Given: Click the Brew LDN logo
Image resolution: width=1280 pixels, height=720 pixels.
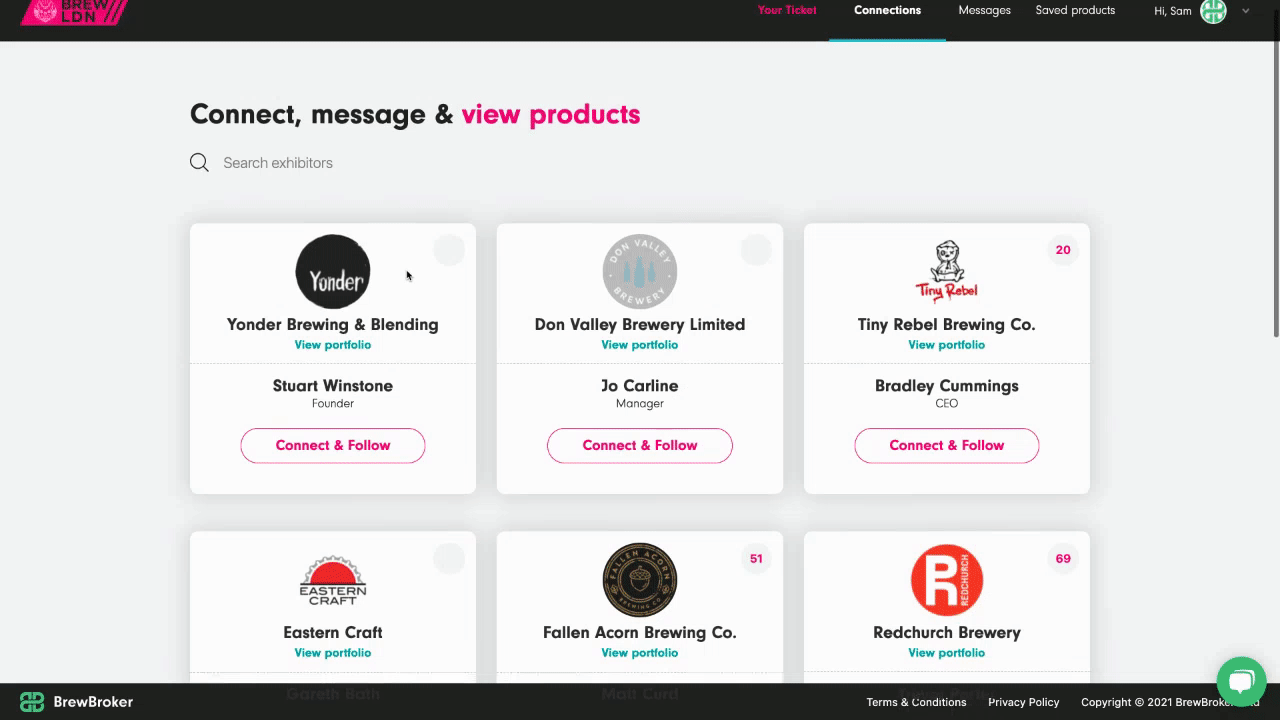Looking at the screenshot, I should [74, 12].
